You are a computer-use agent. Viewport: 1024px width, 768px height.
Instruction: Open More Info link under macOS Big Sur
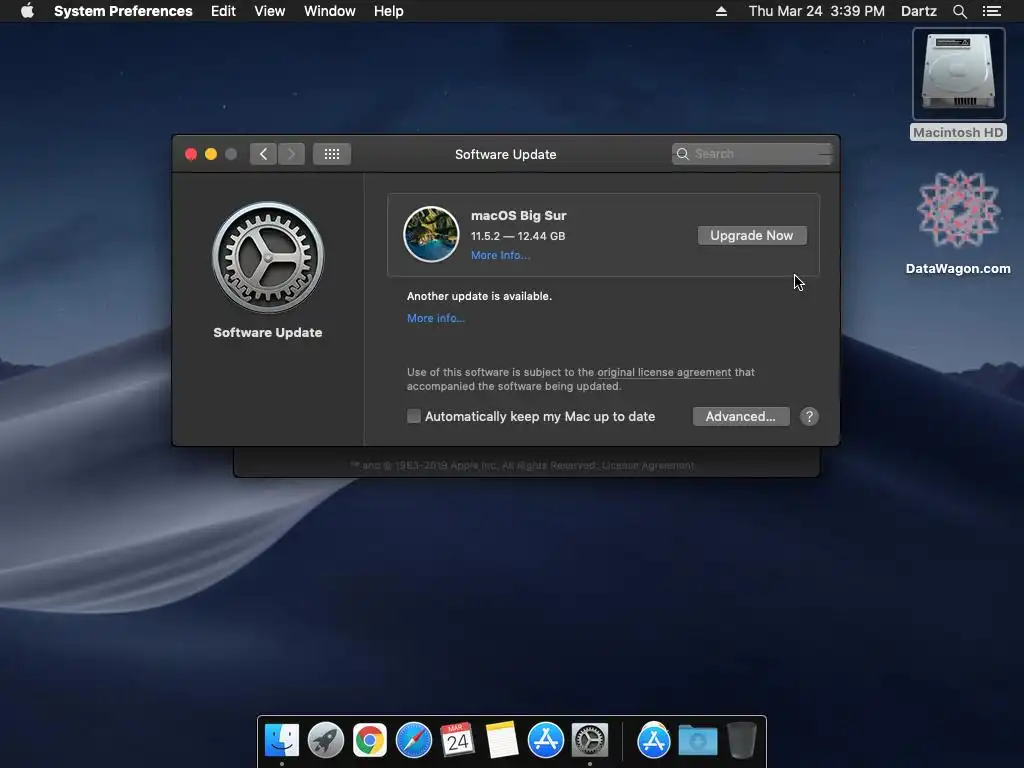(x=500, y=255)
